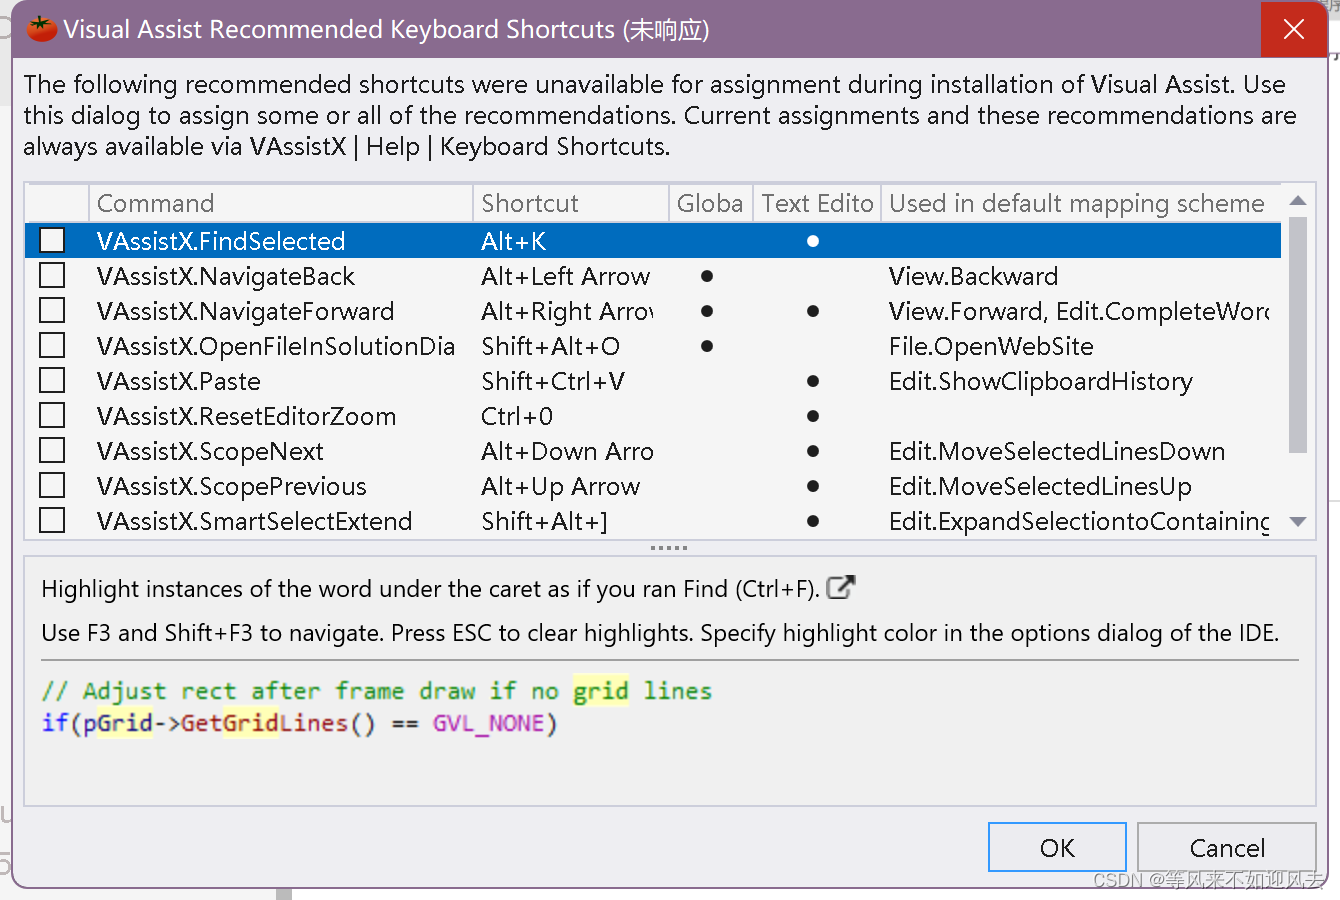The height and width of the screenshot is (900, 1340).
Task: Click the Global column header
Action: (710, 203)
